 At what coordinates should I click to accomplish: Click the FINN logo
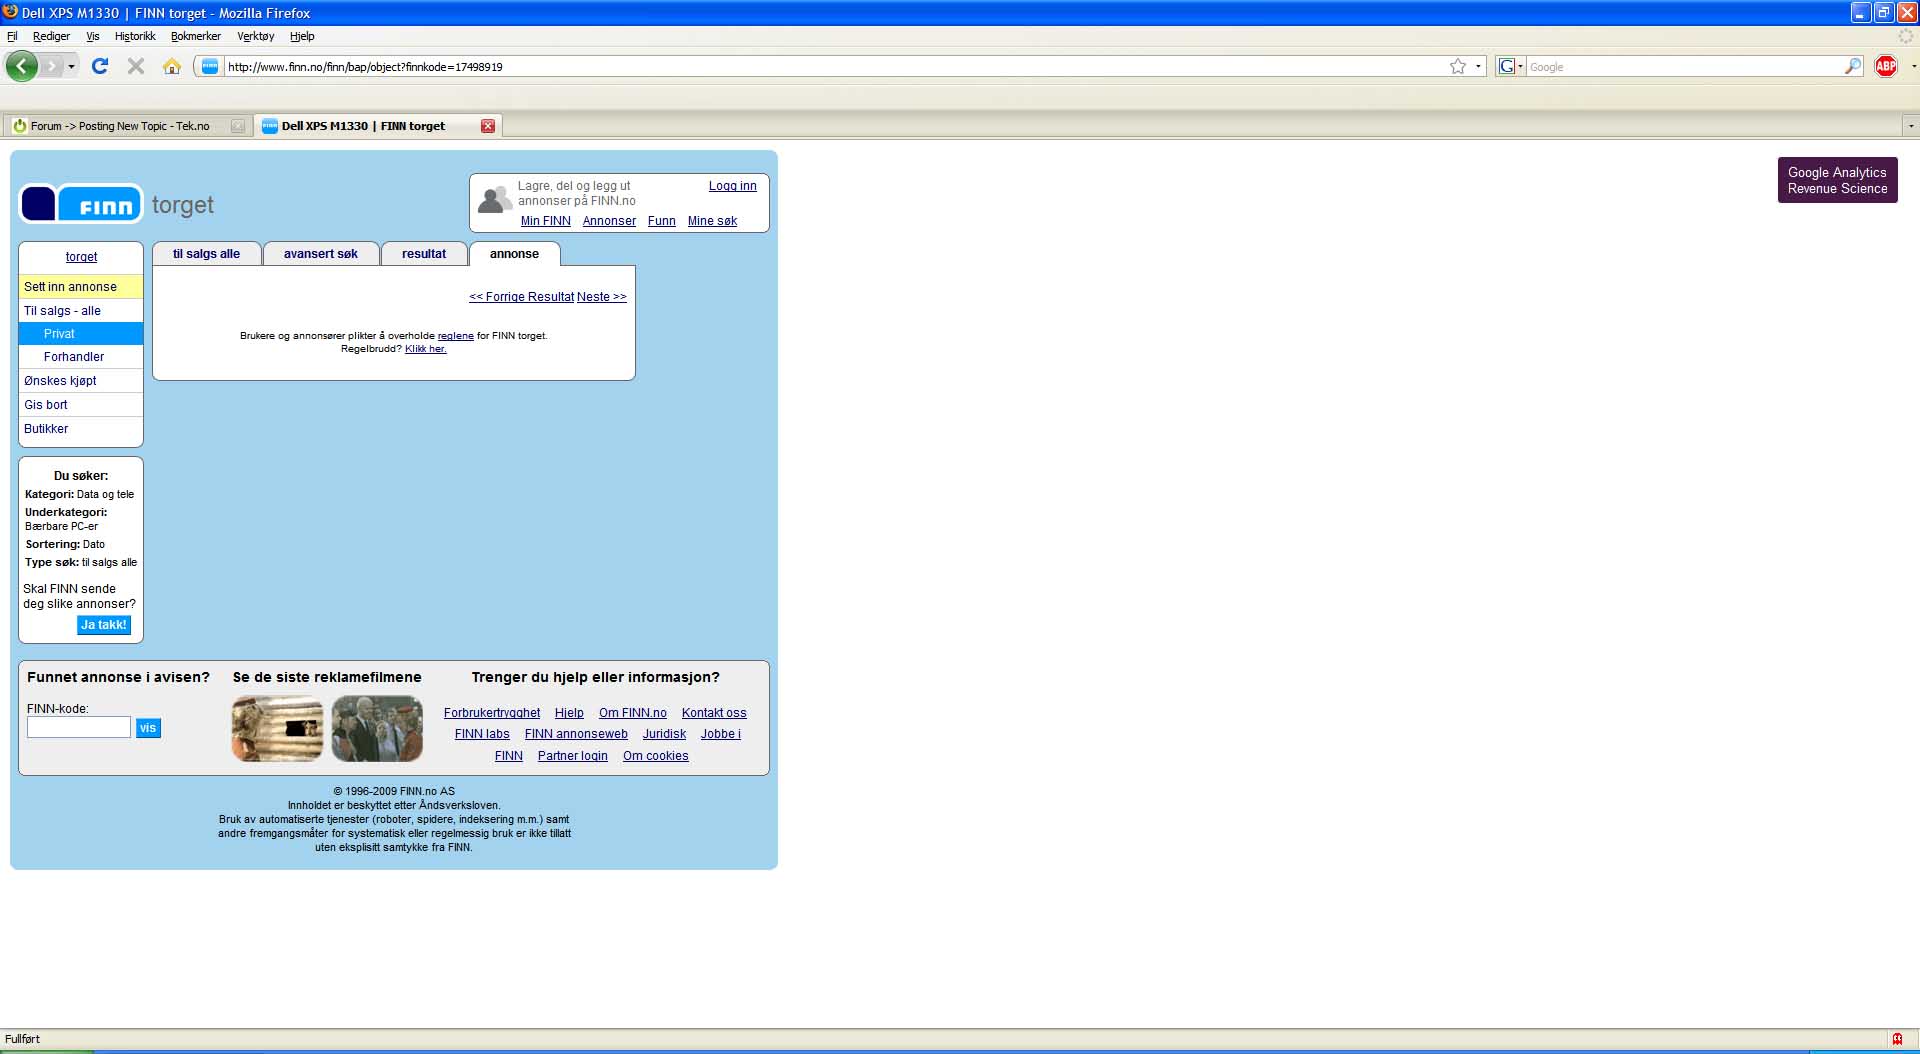pyautogui.click(x=81, y=204)
